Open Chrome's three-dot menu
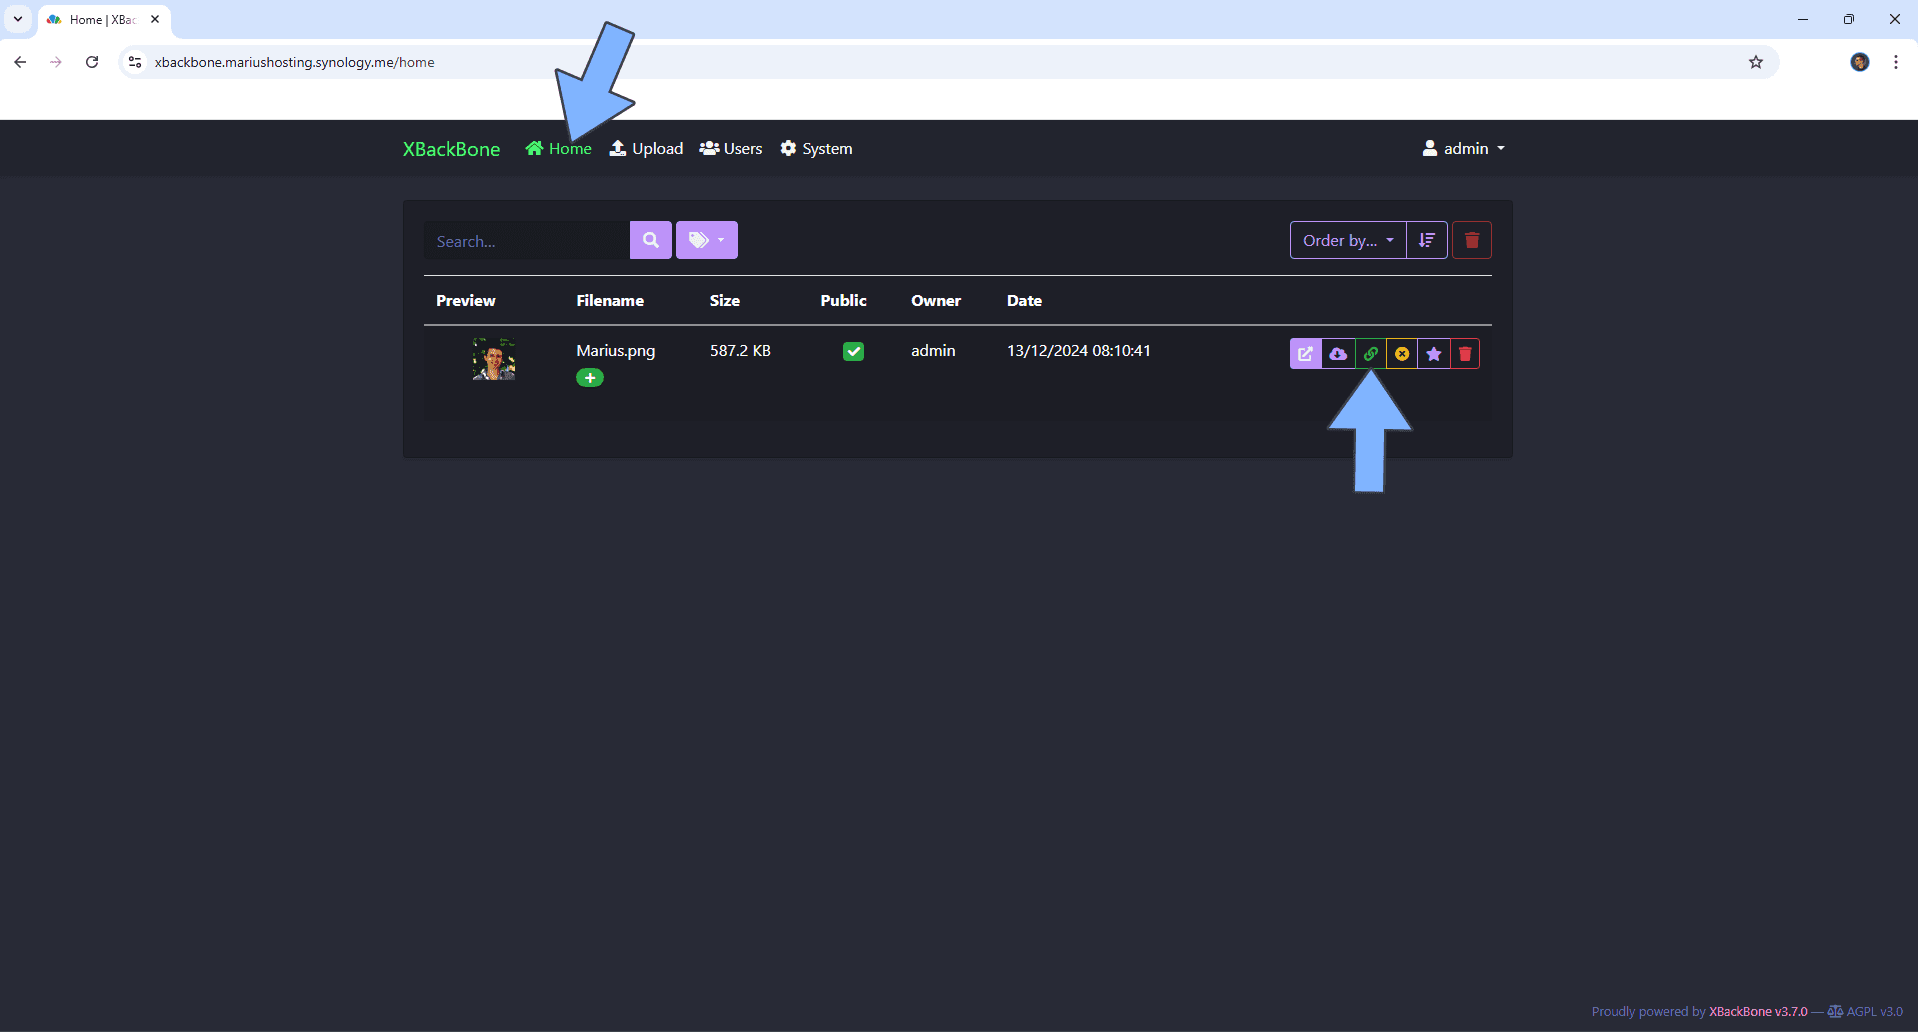This screenshot has width=1918, height=1032. tap(1896, 62)
